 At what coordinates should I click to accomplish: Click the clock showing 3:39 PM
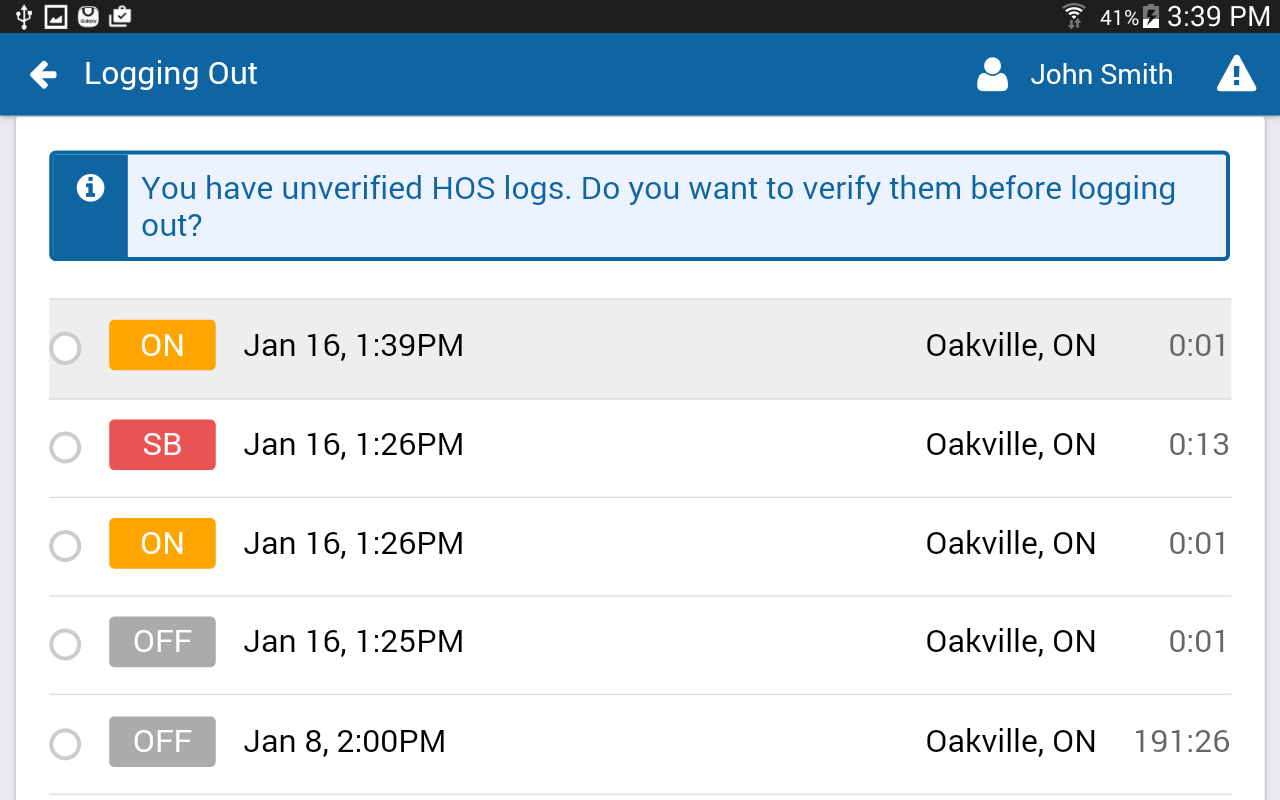1216,16
